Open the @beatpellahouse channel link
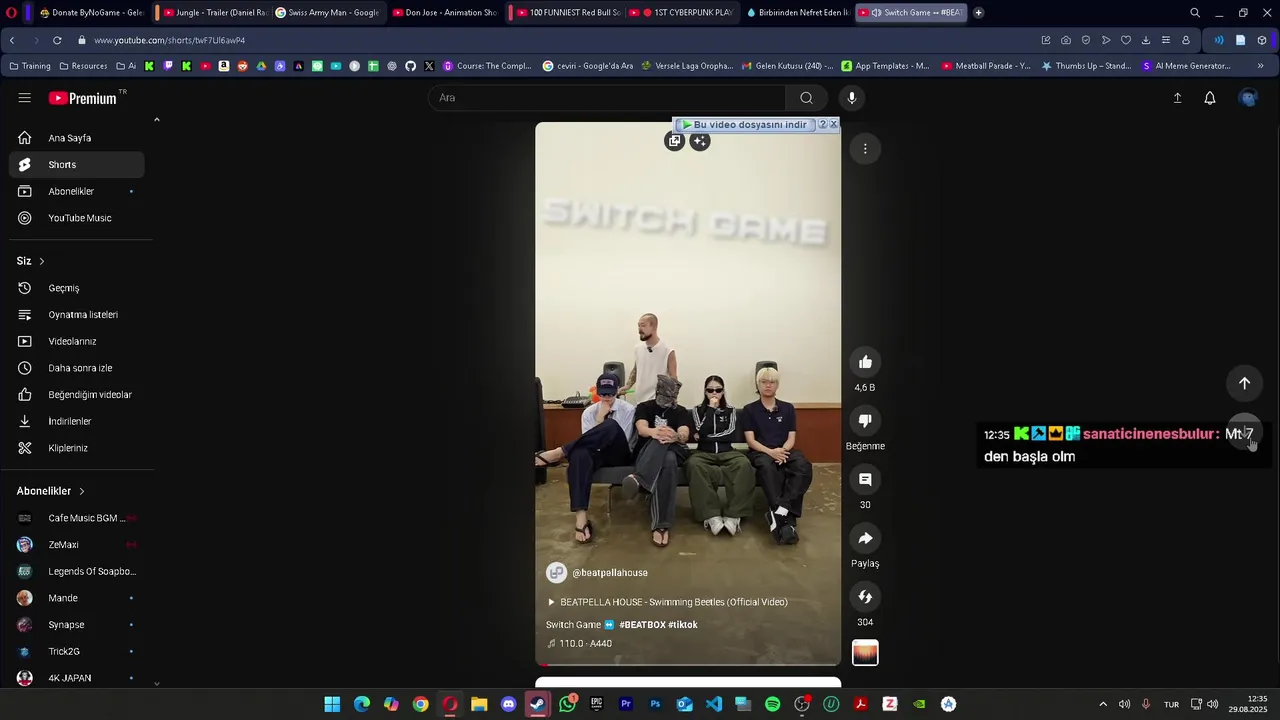 tap(609, 573)
